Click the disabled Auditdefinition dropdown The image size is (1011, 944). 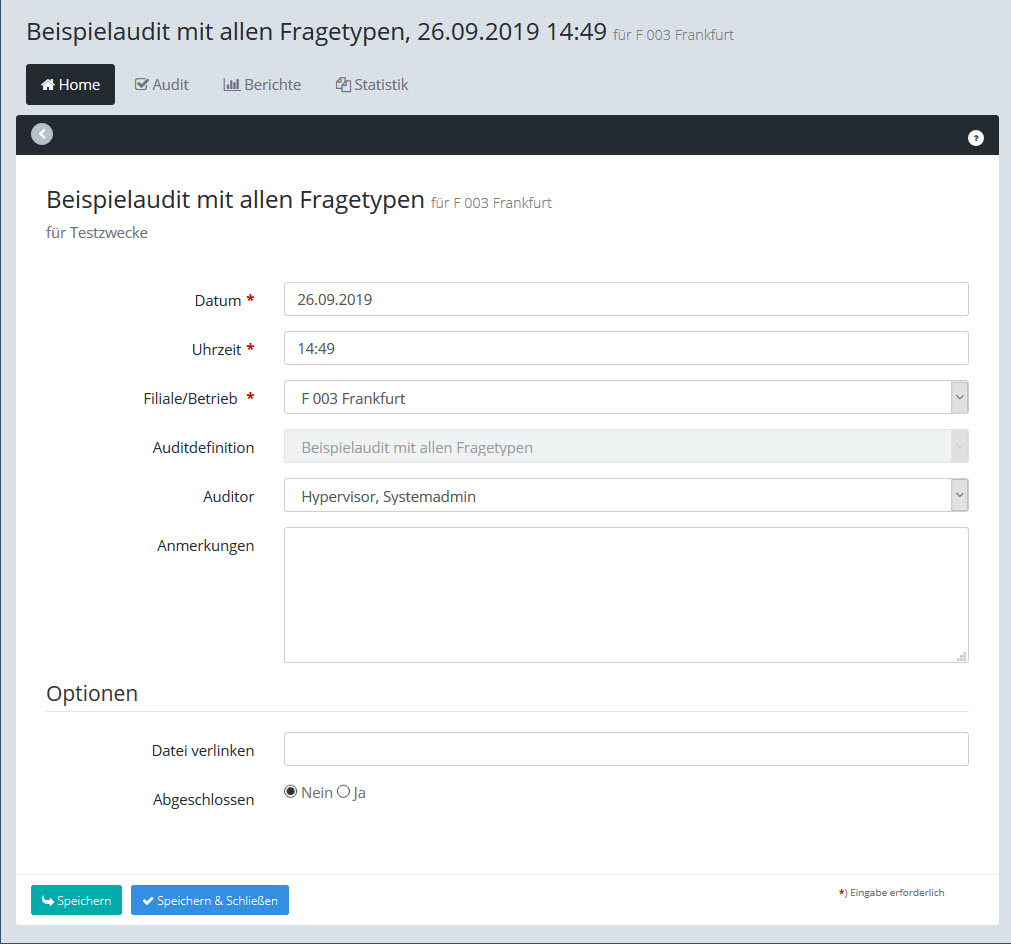pos(626,447)
